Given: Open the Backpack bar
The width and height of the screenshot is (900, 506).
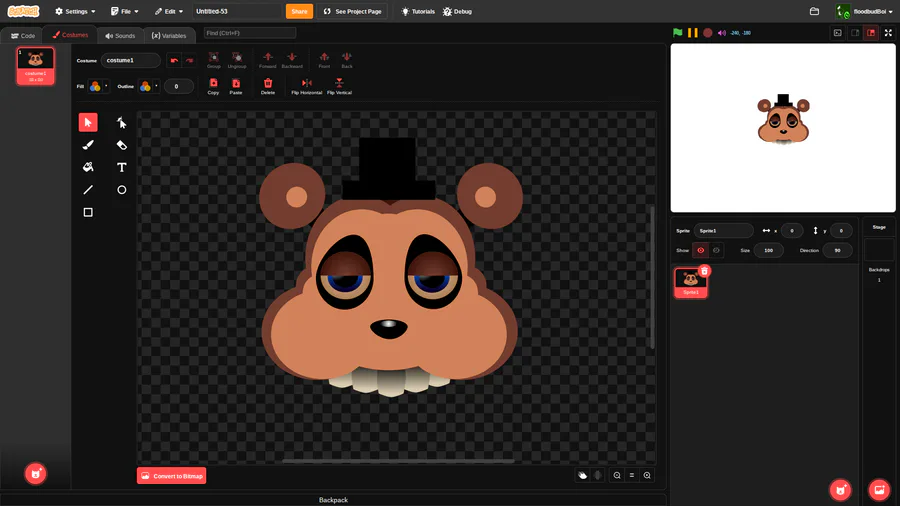Looking at the screenshot, I should (x=333, y=500).
